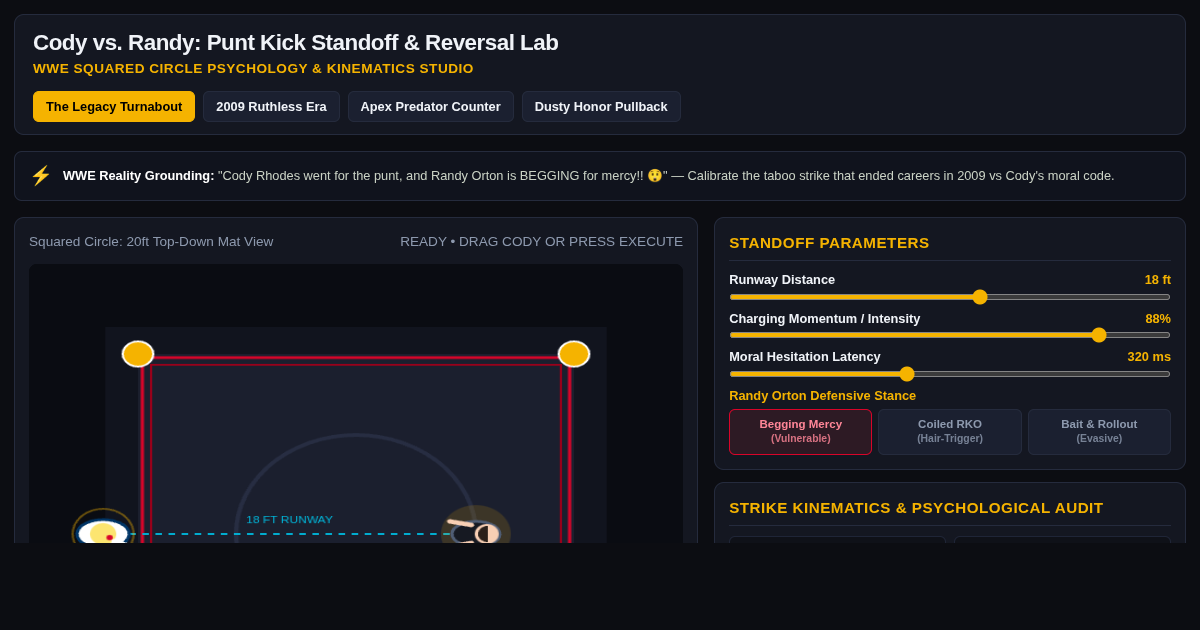This screenshot has width=1200, height=630.
Task: Click the 18 FT RUNWAY label
Action: click(x=290, y=520)
